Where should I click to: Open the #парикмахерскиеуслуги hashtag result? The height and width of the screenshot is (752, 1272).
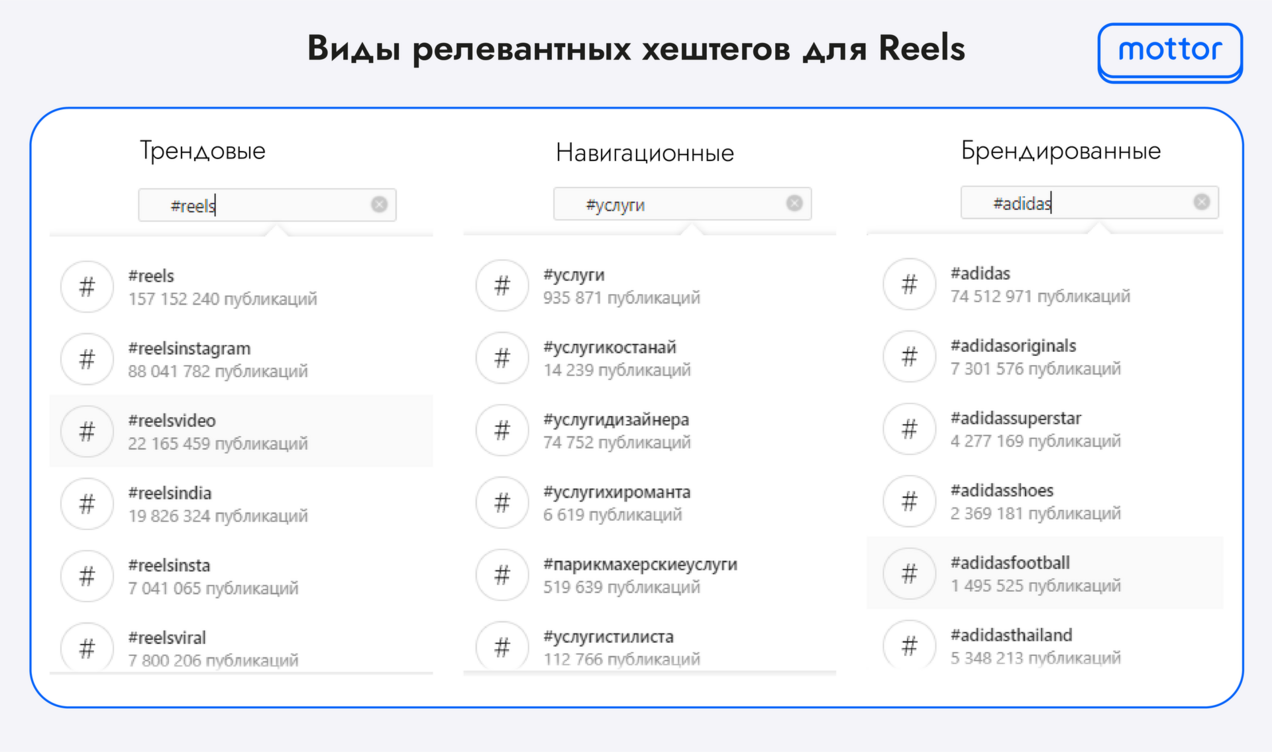[650, 575]
